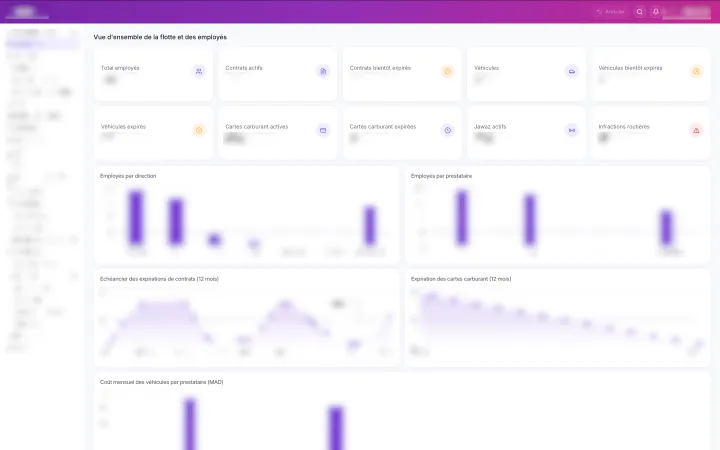Click the Employés par prestataire chart title
The image size is (720, 450).
(441, 176)
